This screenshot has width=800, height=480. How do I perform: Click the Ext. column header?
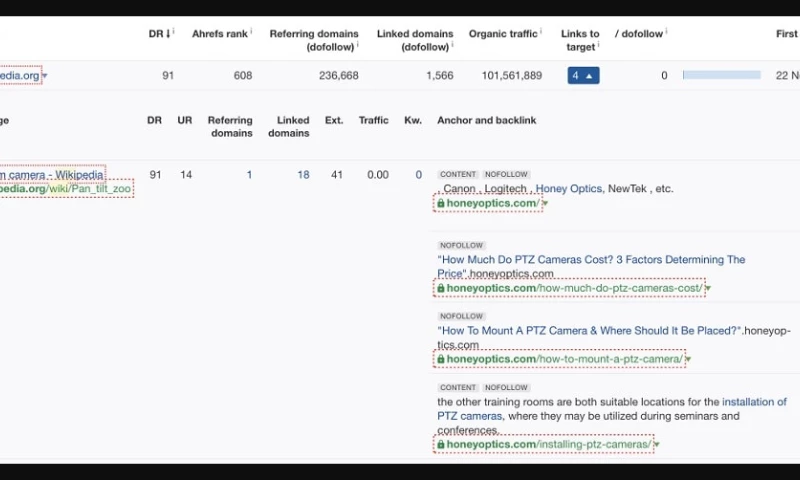click(334, 120)
